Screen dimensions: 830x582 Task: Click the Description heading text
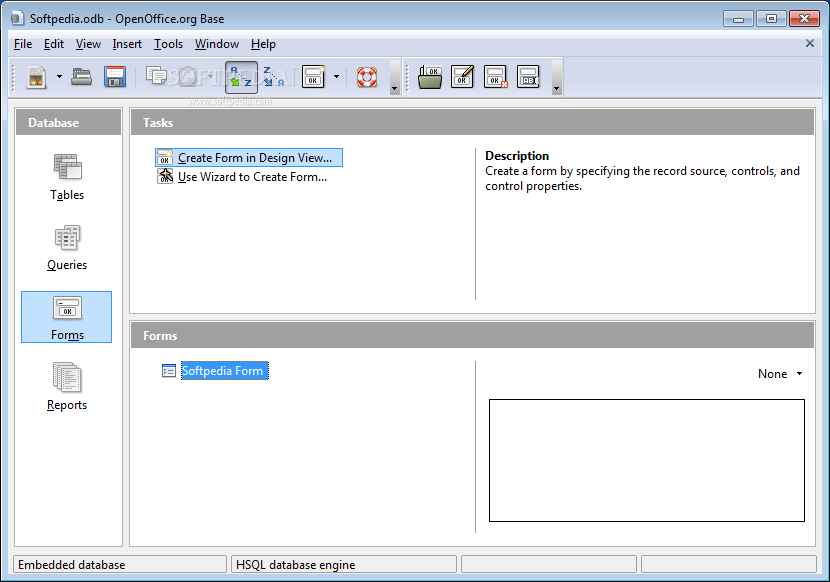(x=517, y=156)
